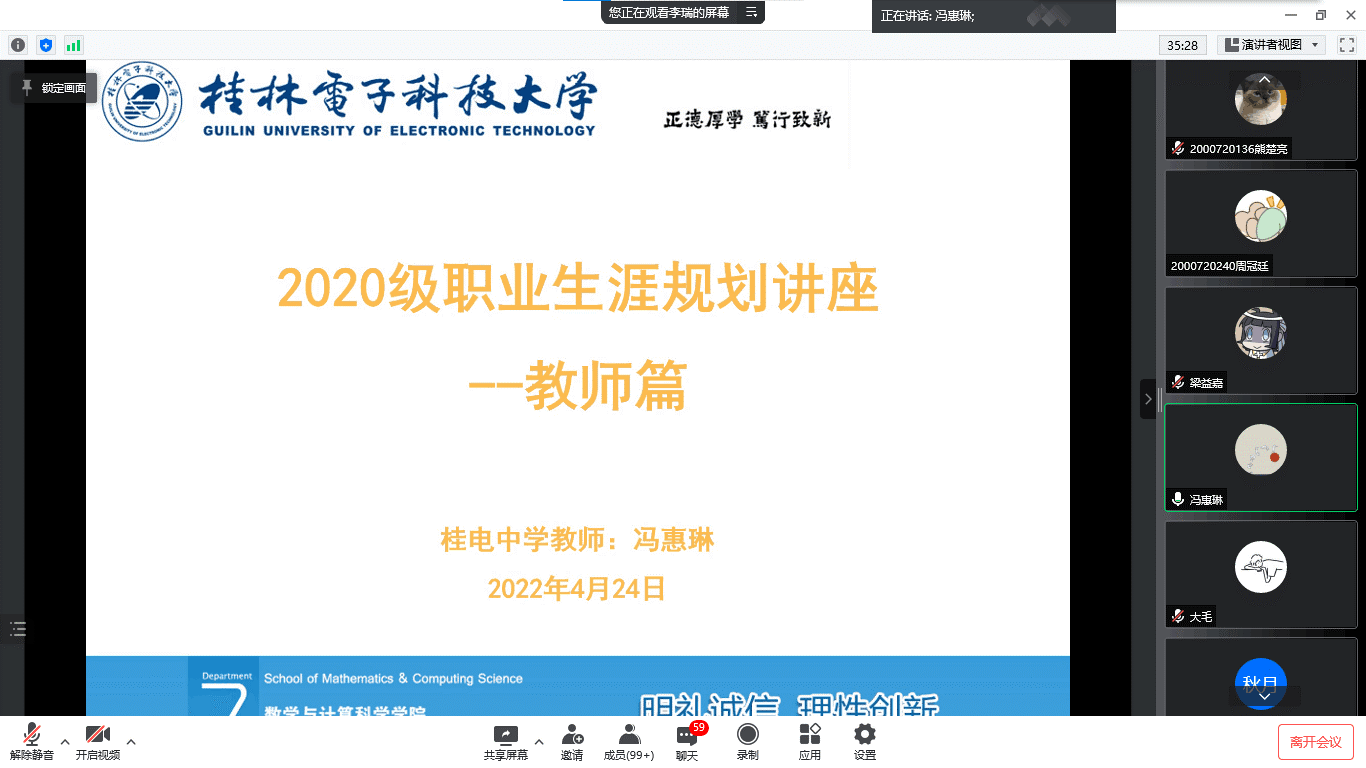Open the screen-sharing options menu at the top
1366x768 pixels.
(x=751, y=13)
